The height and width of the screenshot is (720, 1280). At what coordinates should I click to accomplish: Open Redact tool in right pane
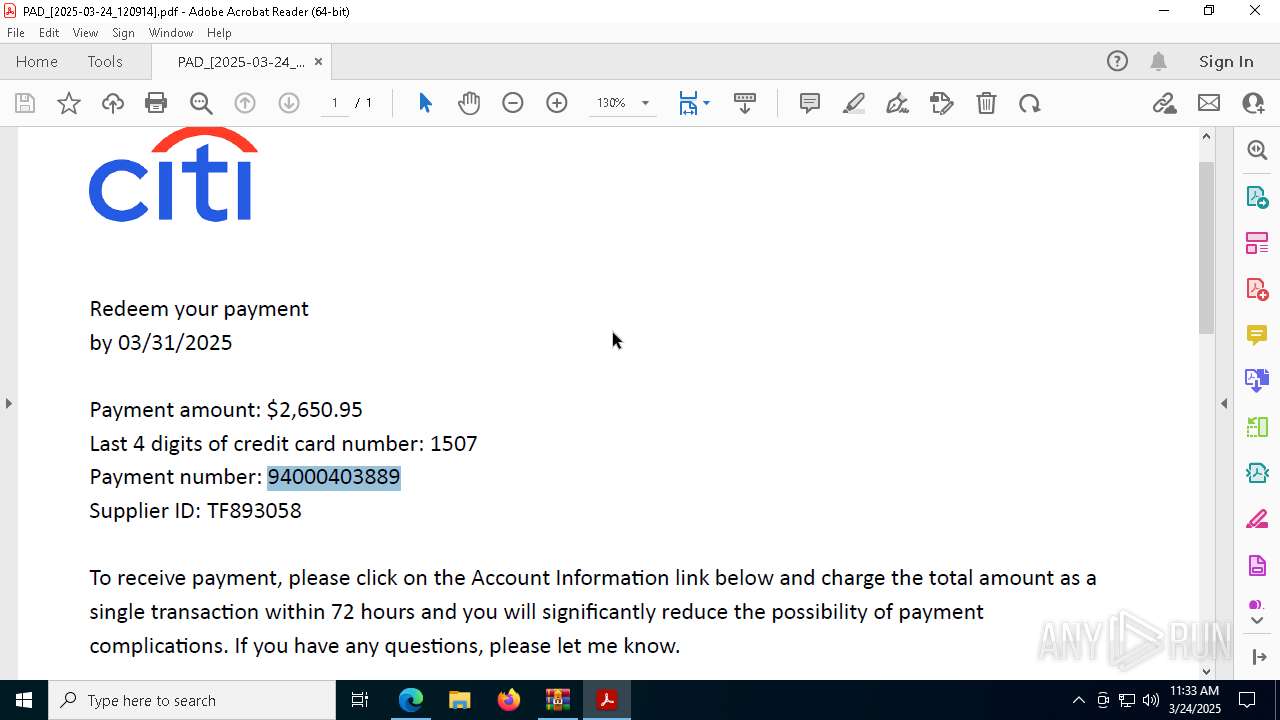(x=1257, y=520)
